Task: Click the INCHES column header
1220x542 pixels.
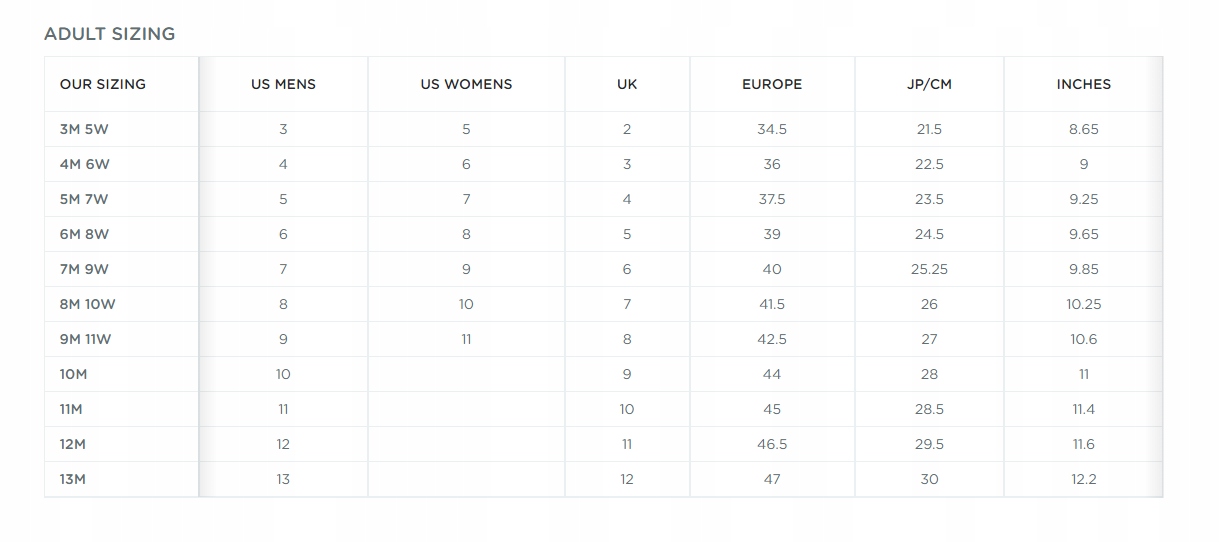Action: pos(1083,85)
